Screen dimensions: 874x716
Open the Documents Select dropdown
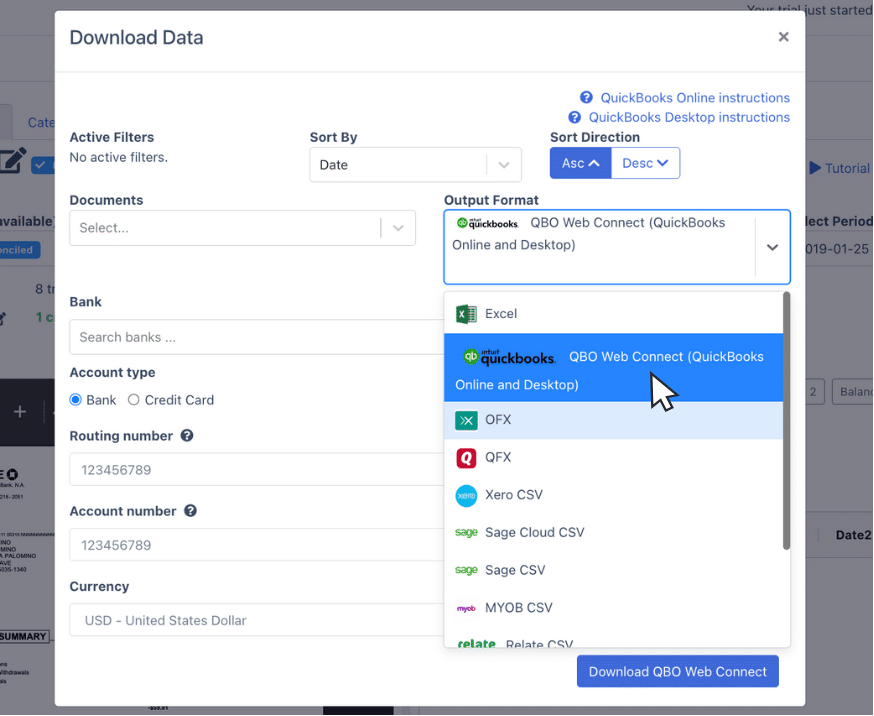pyautogui.click(x=242, y=228)
